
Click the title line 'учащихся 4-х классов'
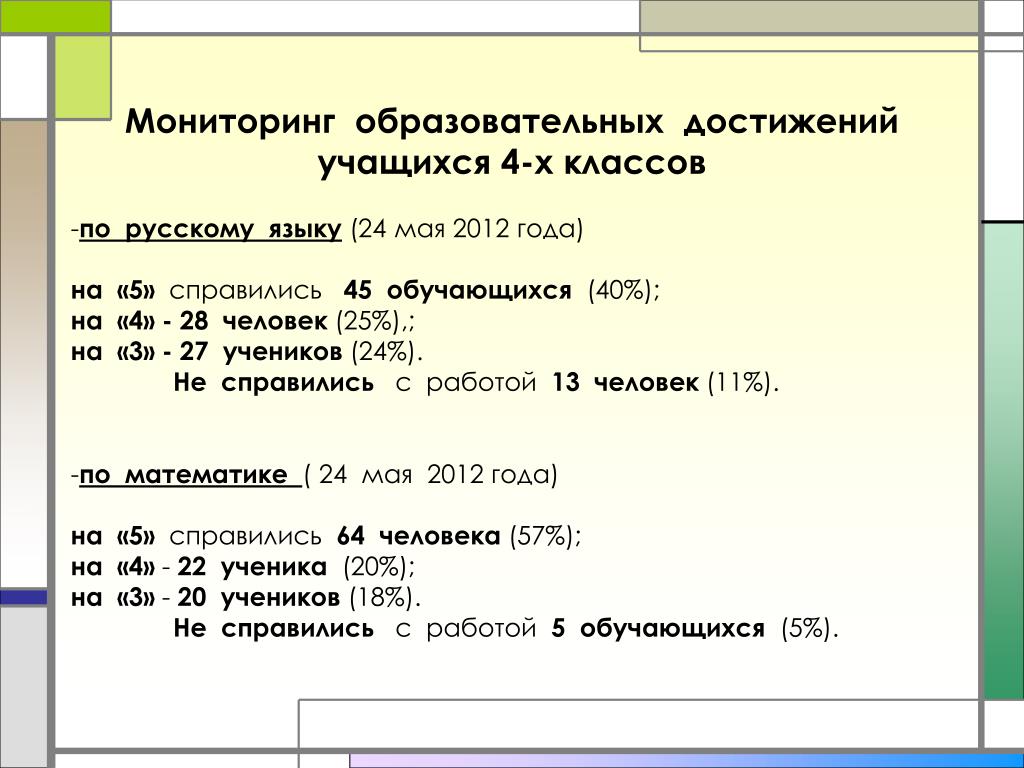click(x=512, y=163)
